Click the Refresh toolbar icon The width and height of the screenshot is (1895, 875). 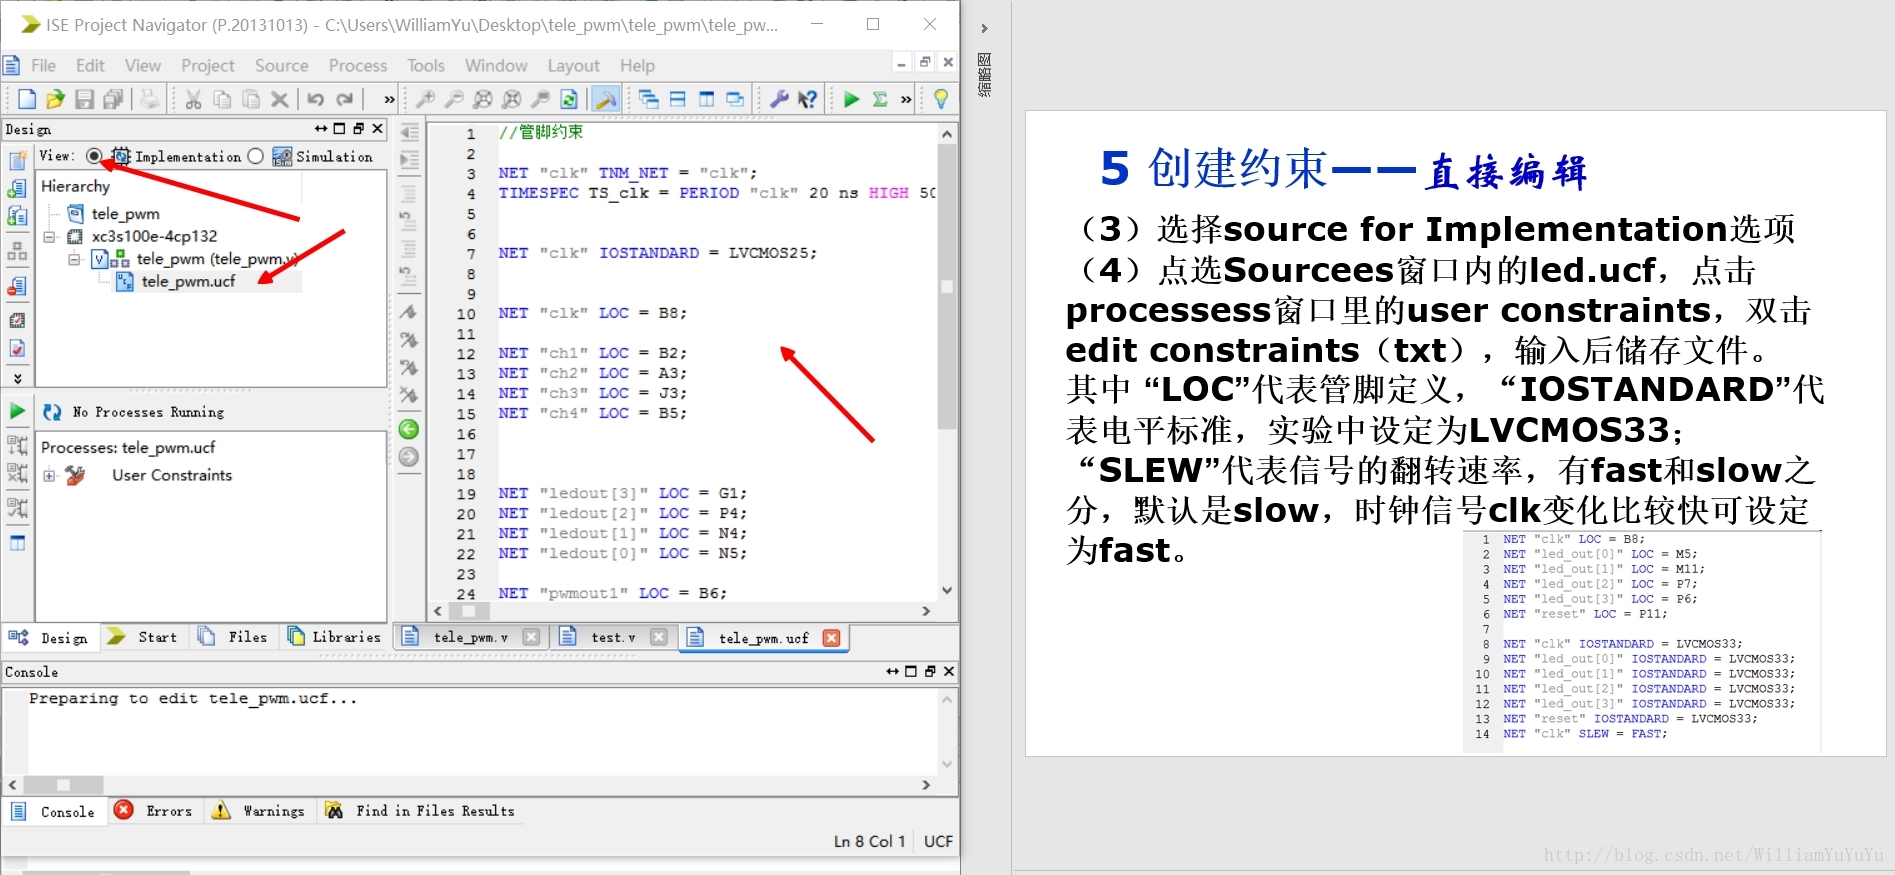pyautogui.click(x=569, y=99)
